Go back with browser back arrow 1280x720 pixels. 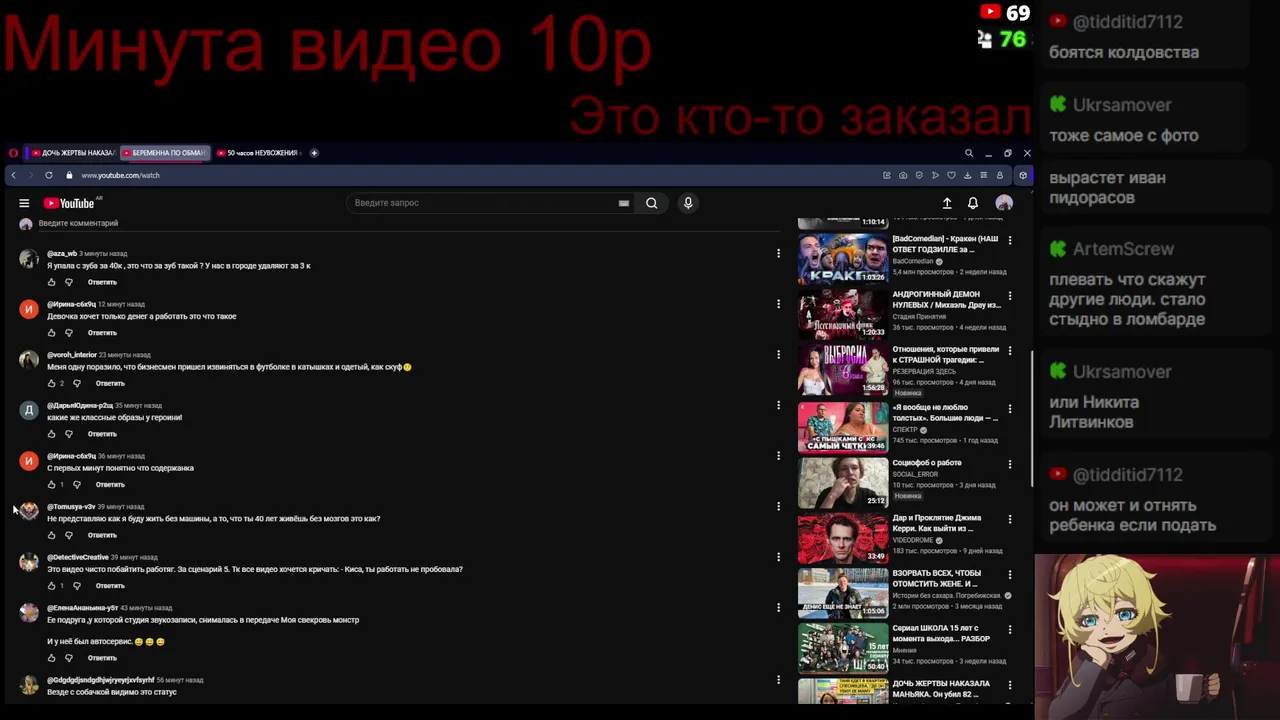tap(13, 175)
